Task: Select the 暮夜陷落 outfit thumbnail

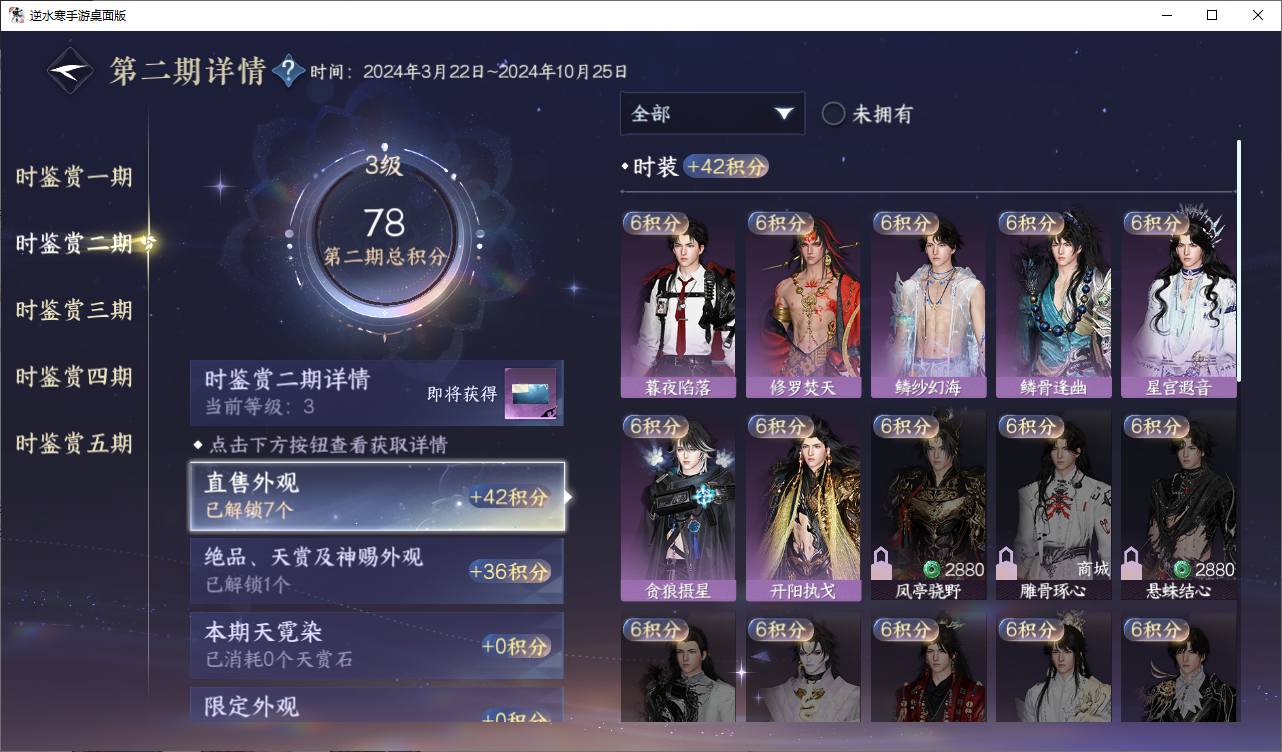Action: click(x=678, y=305)
